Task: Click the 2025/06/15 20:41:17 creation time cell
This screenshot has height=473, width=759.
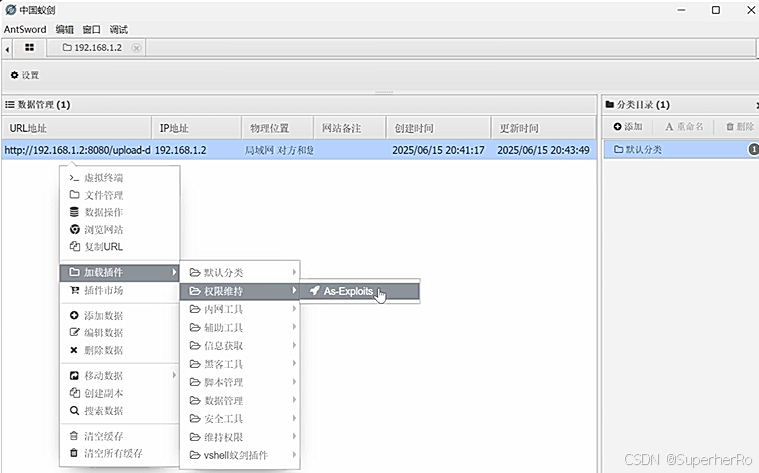Action: 438,150
